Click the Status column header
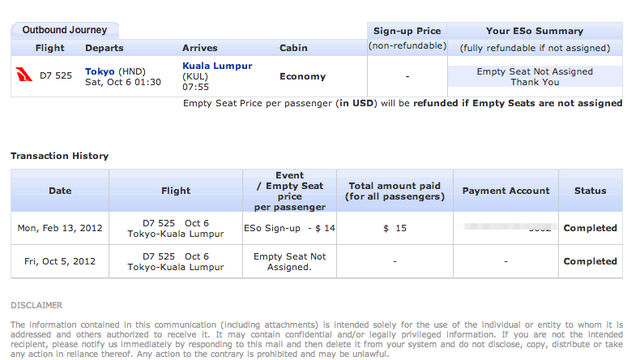The width and height of the screenshot is (640, 360). [590, 191]
